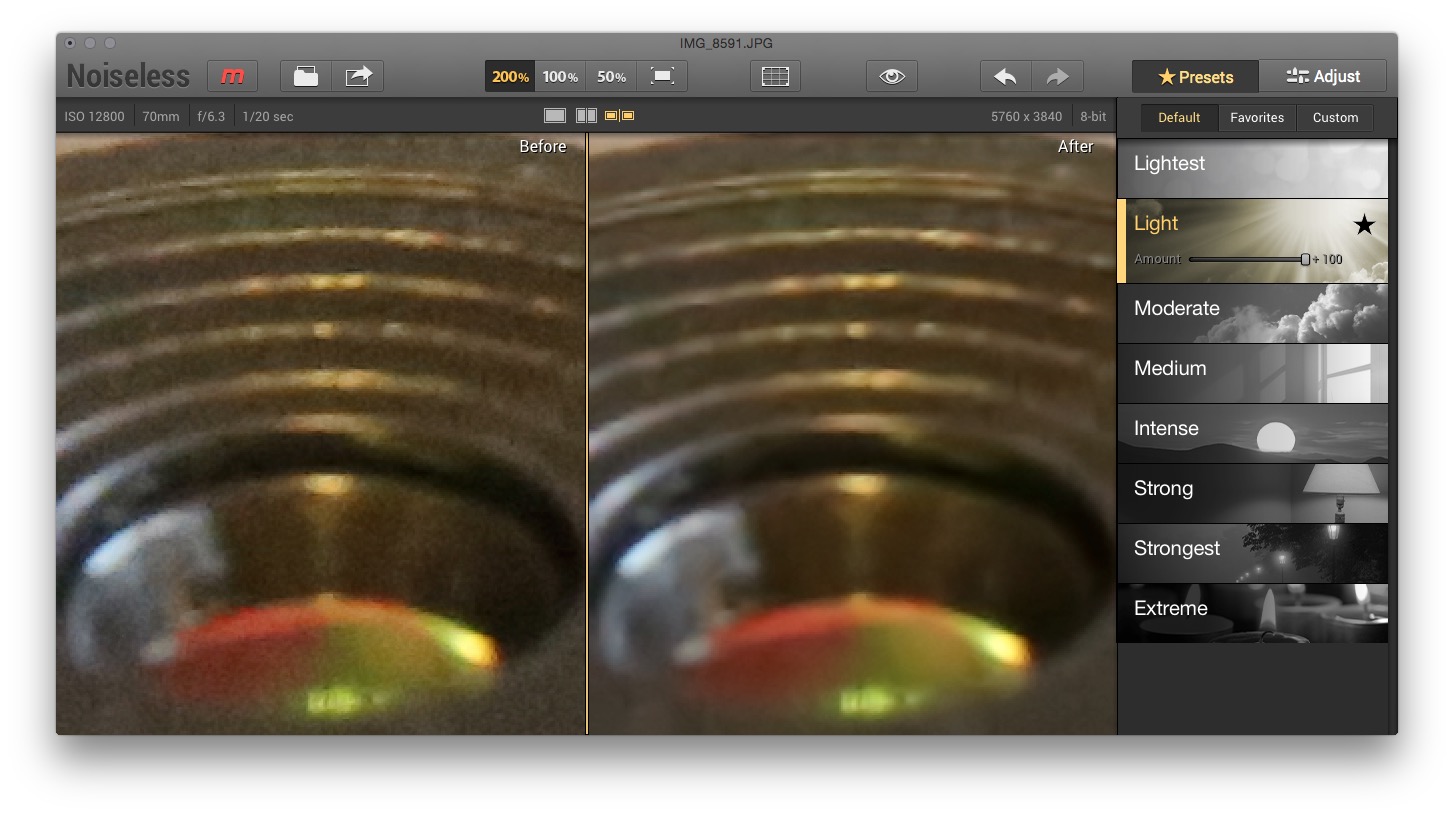Screen dimensions: 1454x815
Task: Click the eye preview icon
Action: (891, 75)
